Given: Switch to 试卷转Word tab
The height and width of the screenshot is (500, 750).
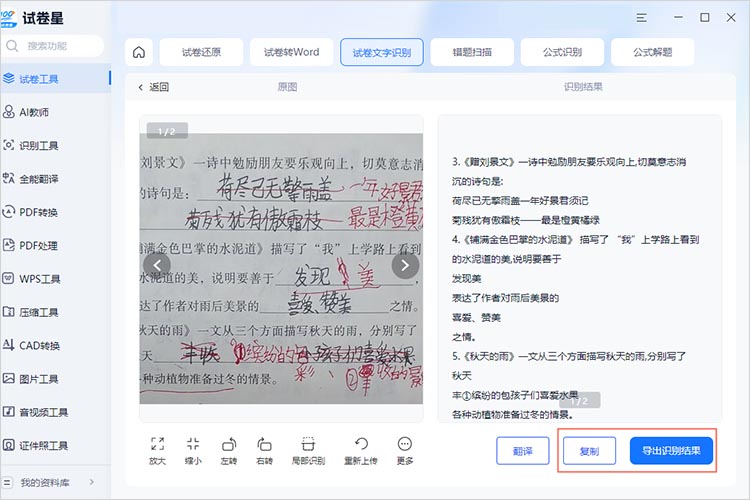Looking at the screenshot, I should [291, 52].
